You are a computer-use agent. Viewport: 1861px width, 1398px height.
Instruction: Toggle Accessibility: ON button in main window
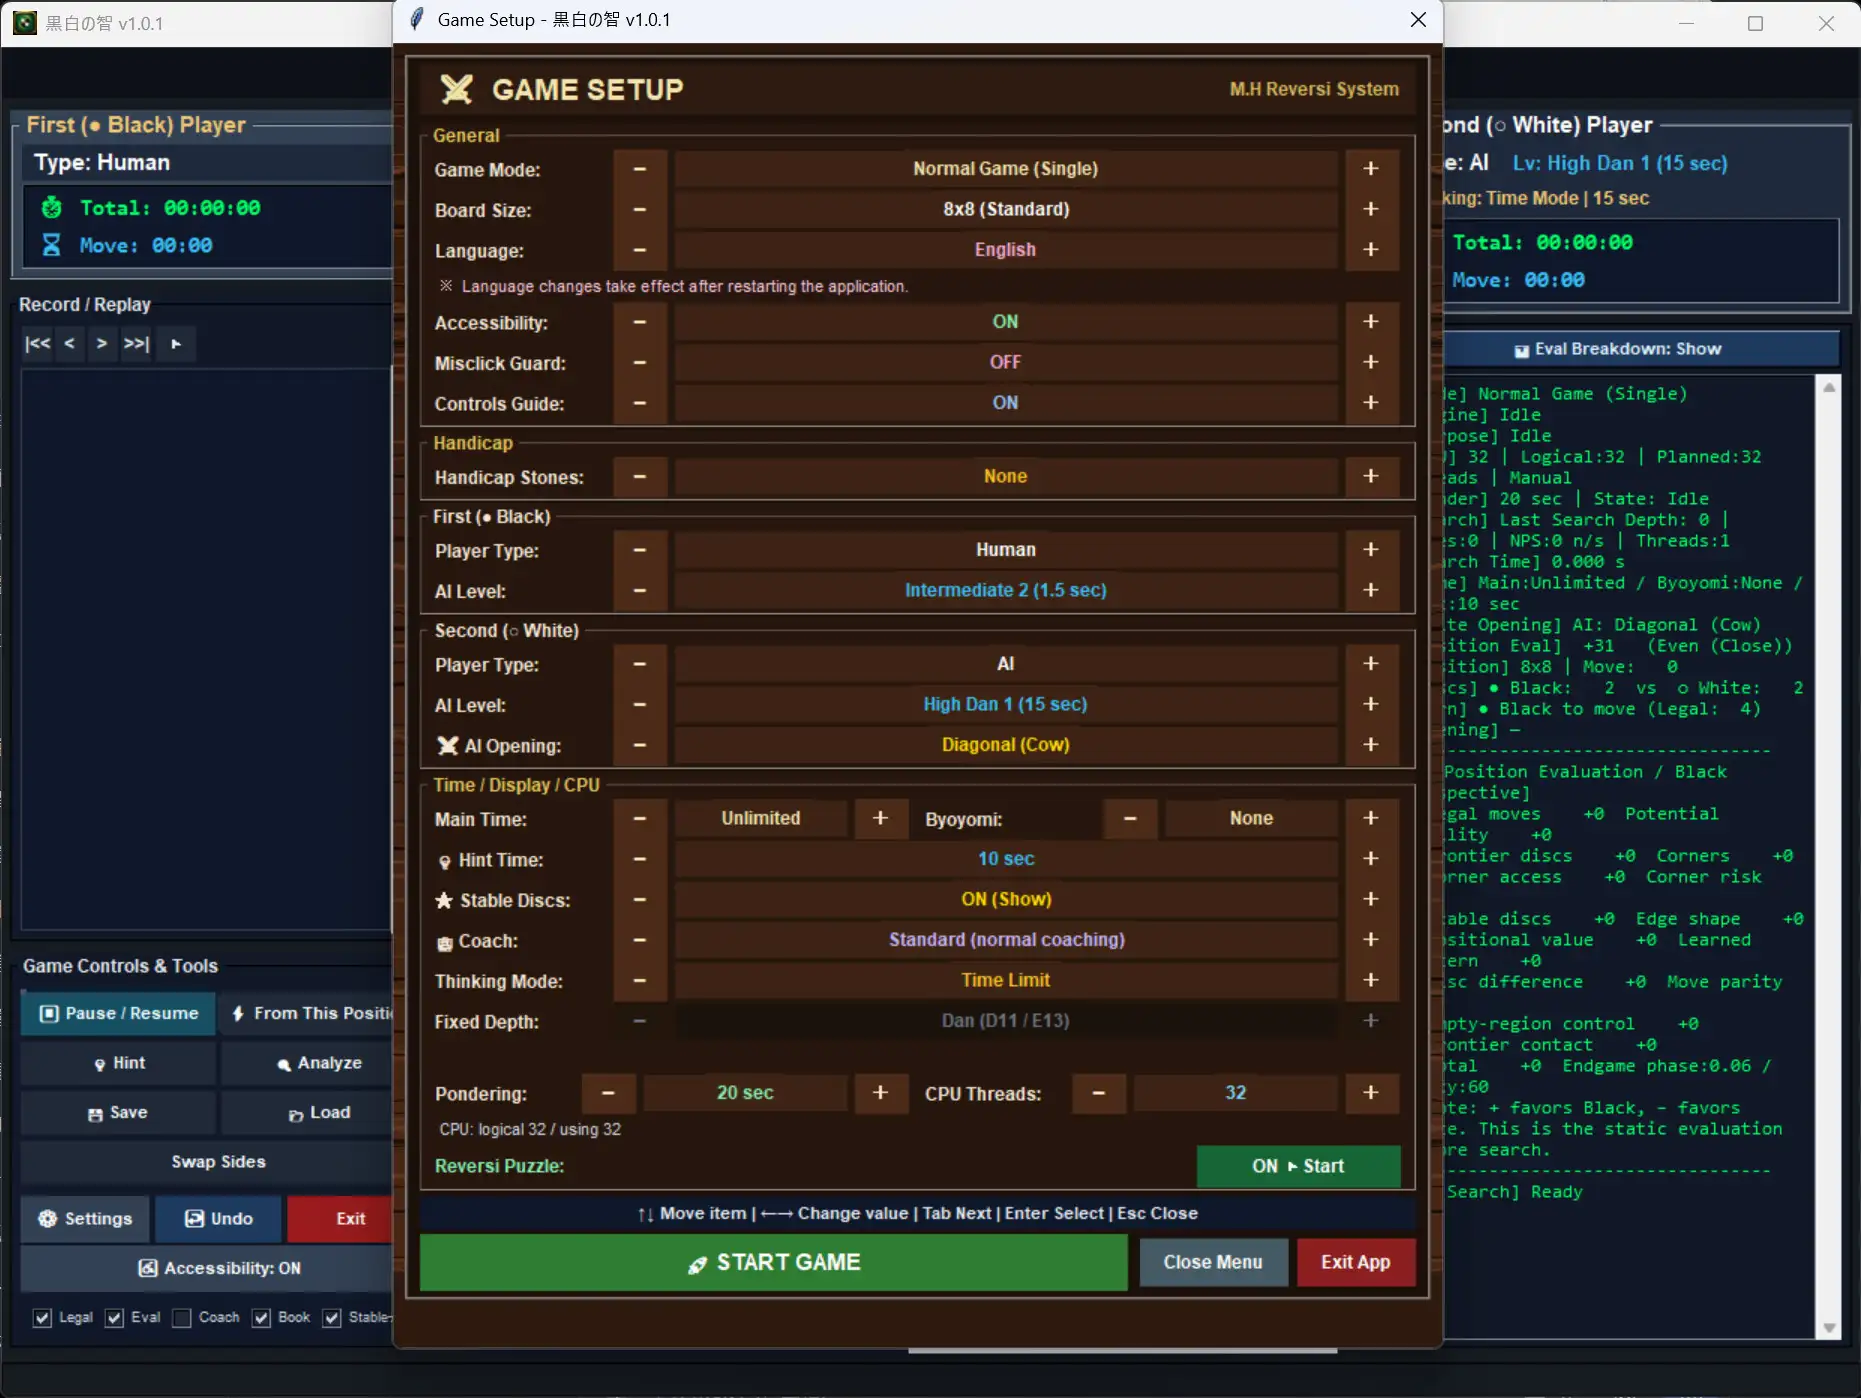(208, 1268)
